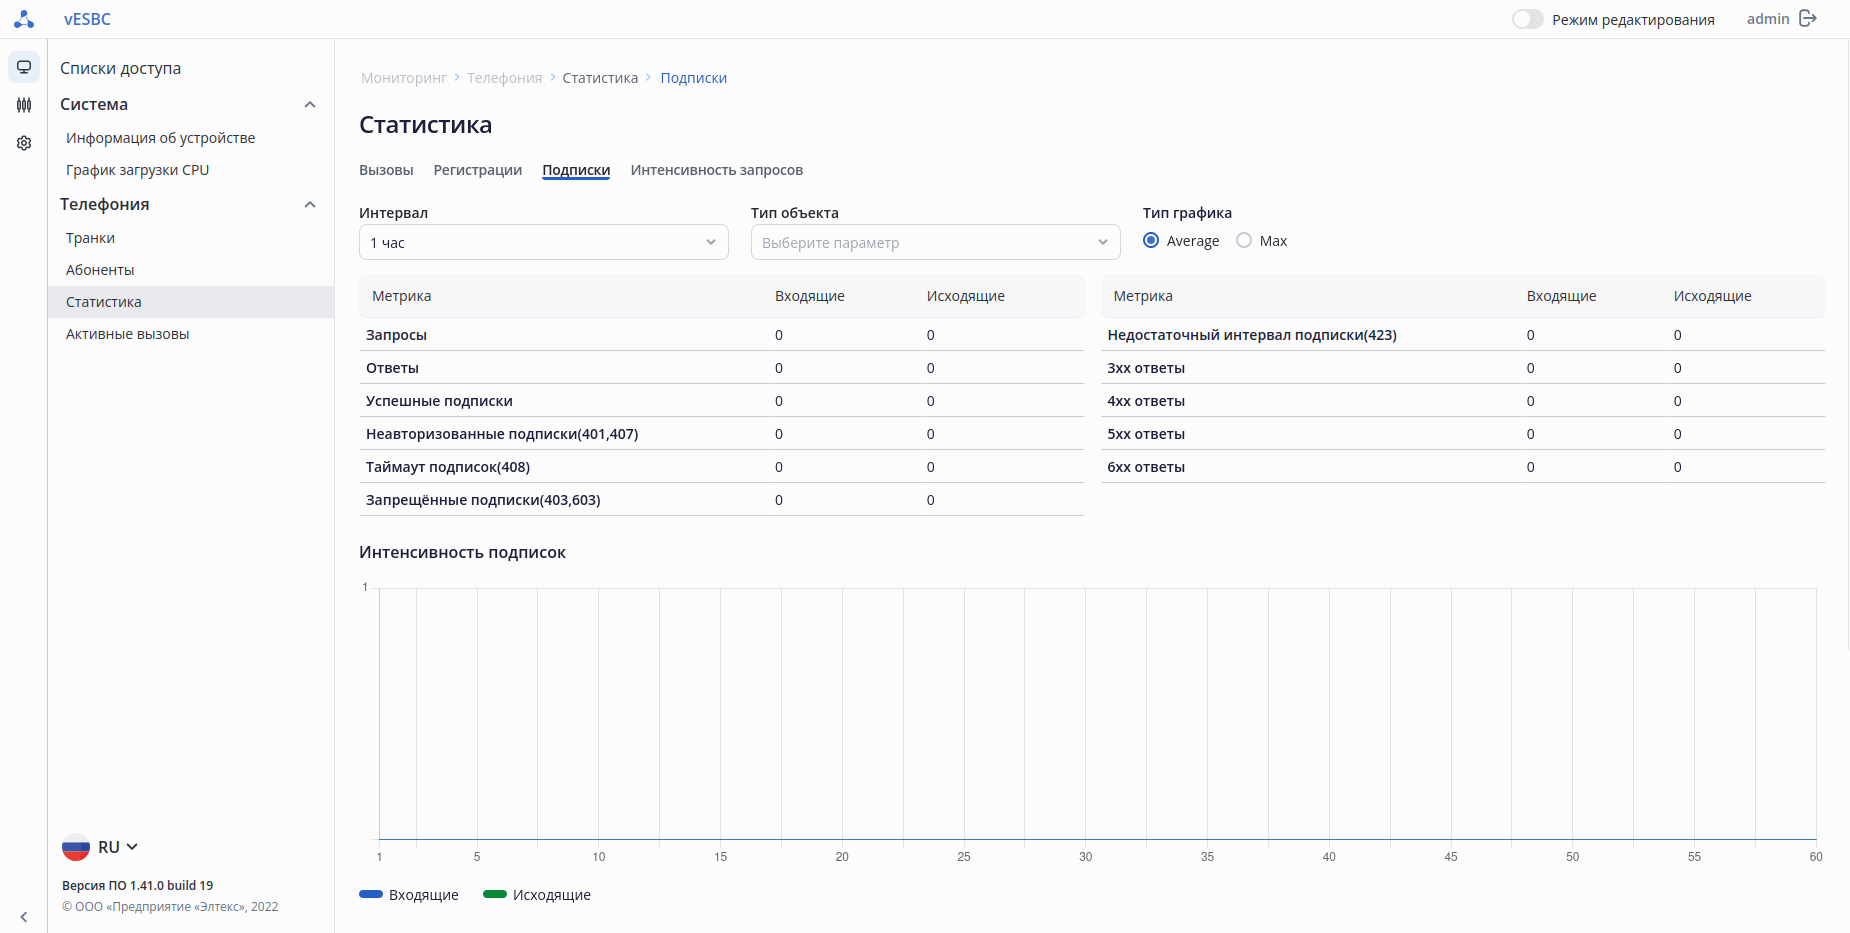This screenshot has width=1850, height=933.
Task: Click the vESBC logo icon
Action: coord(24,19)
